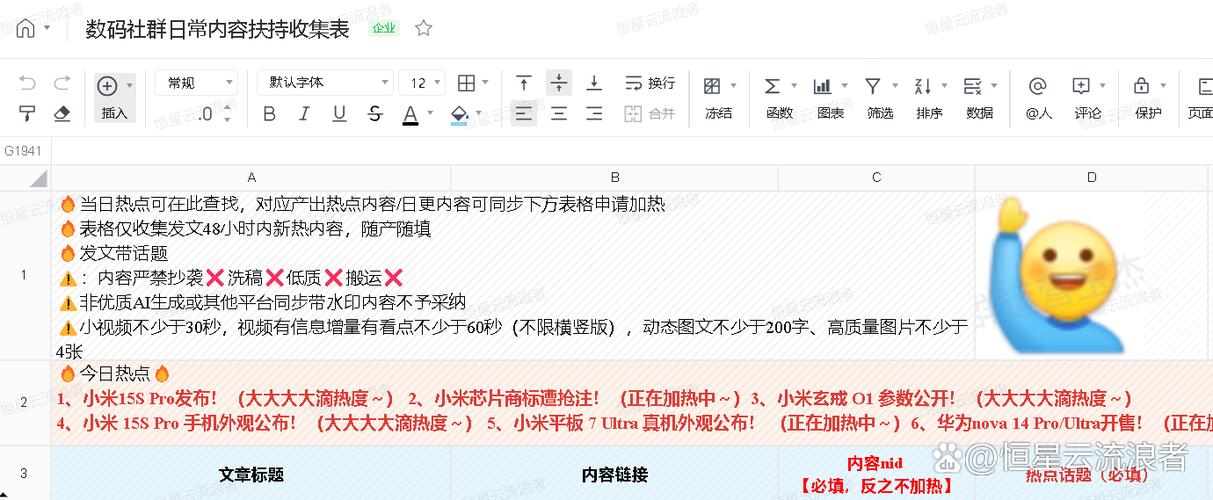Open the 默认字体 font family dropdown

tap(325, 83)
